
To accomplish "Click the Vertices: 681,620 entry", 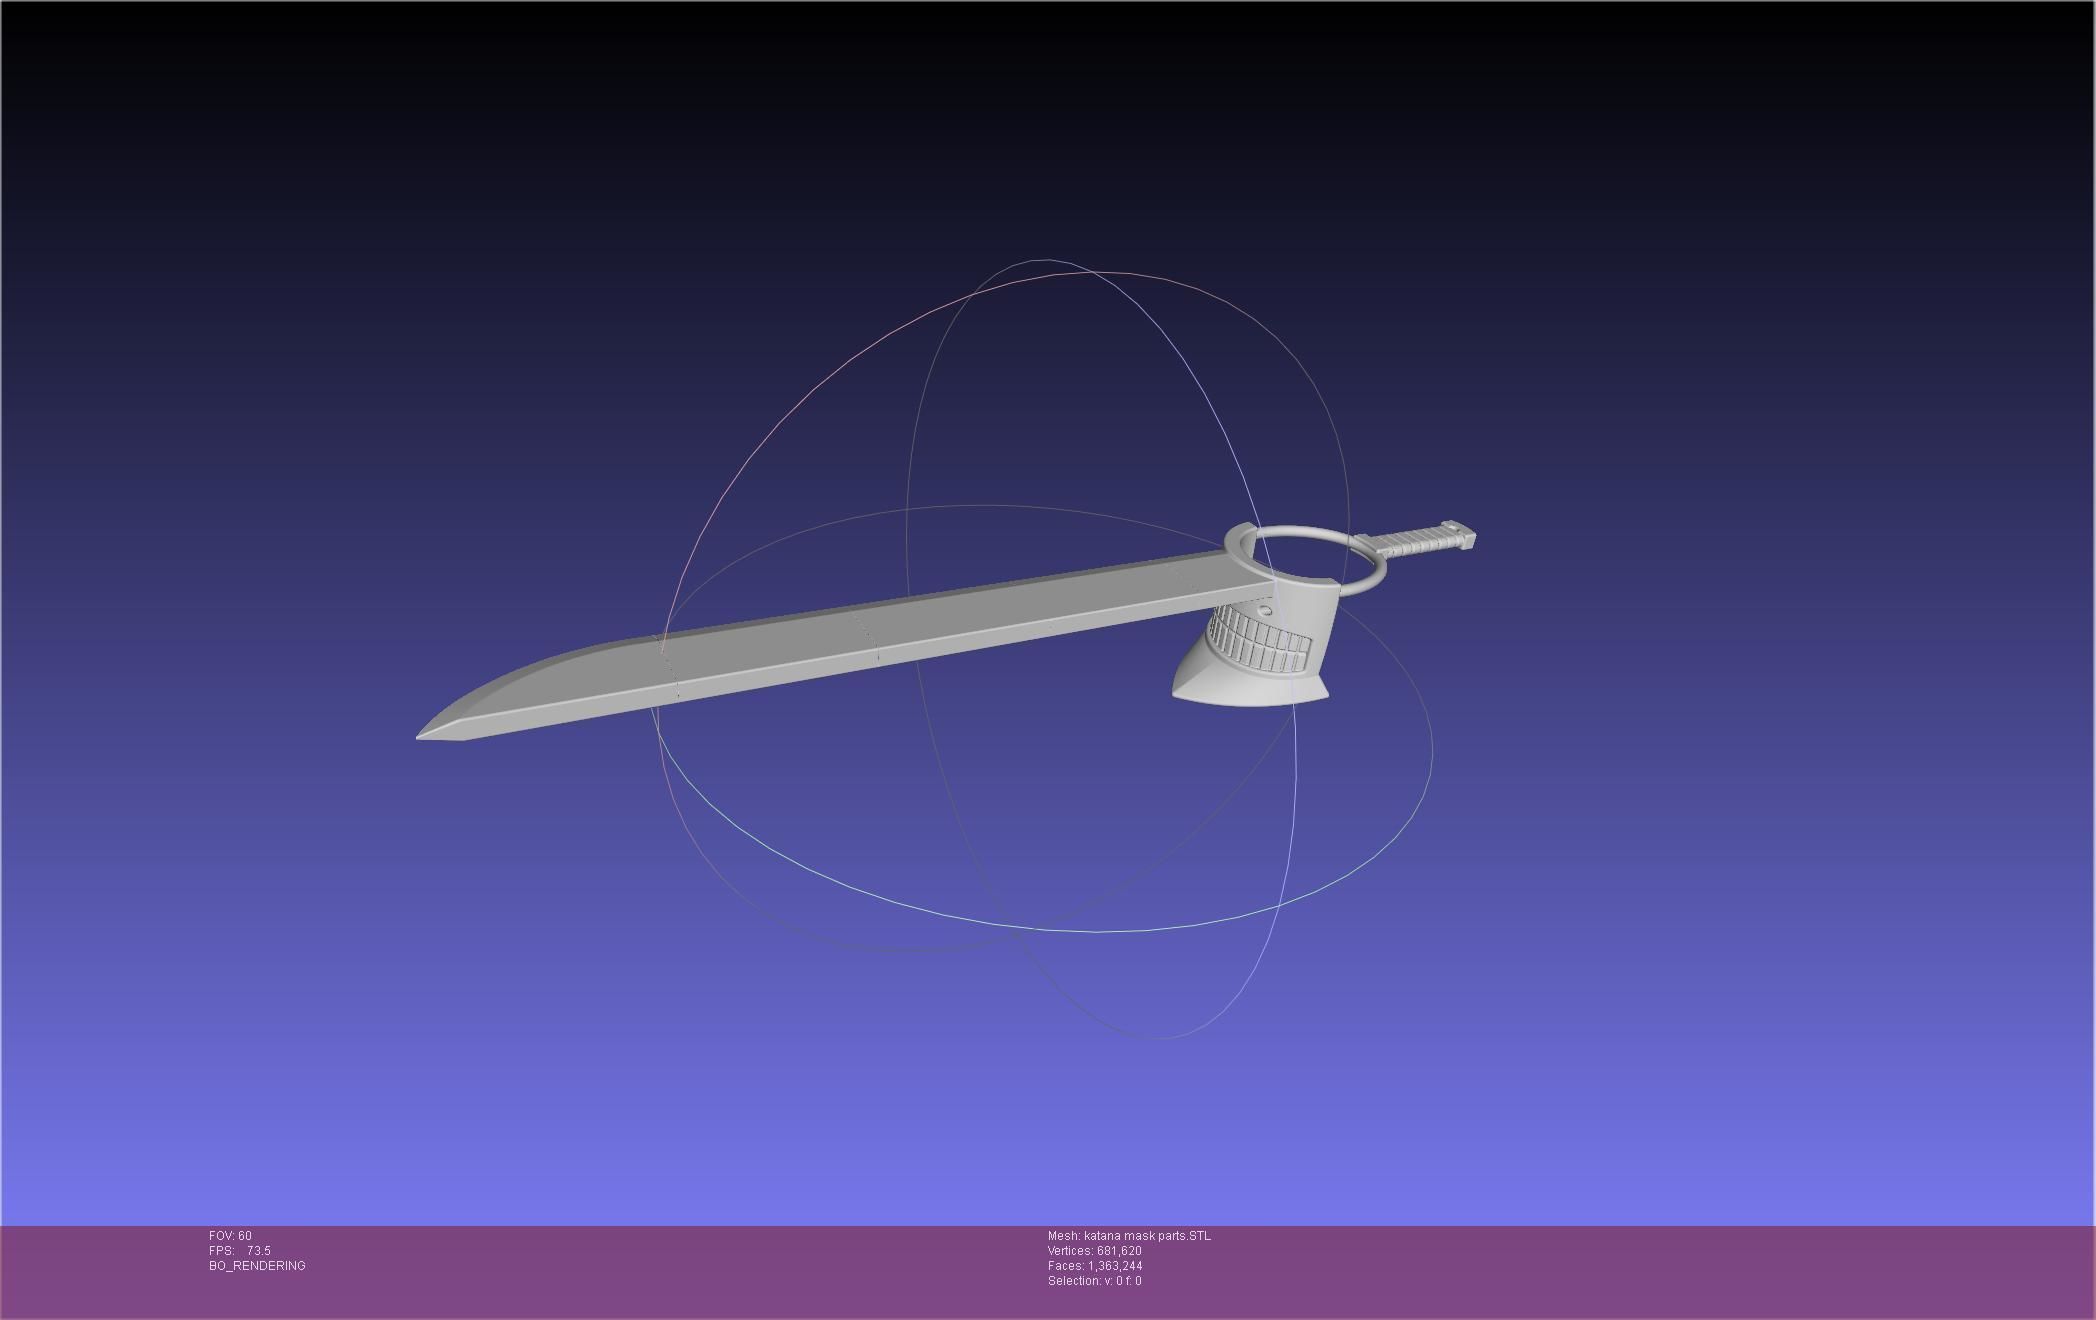I will click(1095, 1251).
